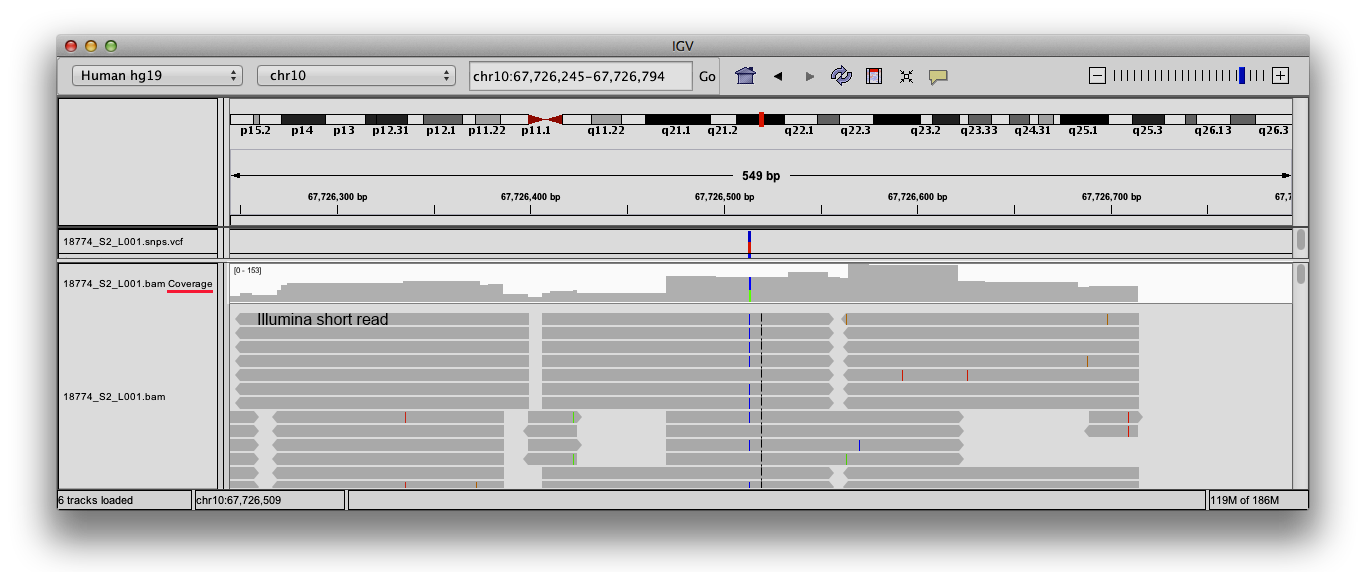Select the 18774_S2_L001.bam Coverage track label
1367x576 pixels.
pyautogui.click(x=137, y=283)
